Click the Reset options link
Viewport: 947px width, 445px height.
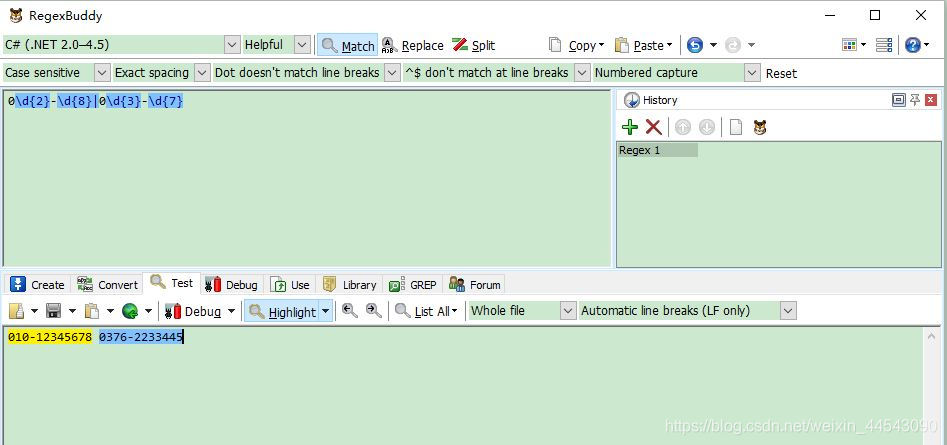click(782, 73)
